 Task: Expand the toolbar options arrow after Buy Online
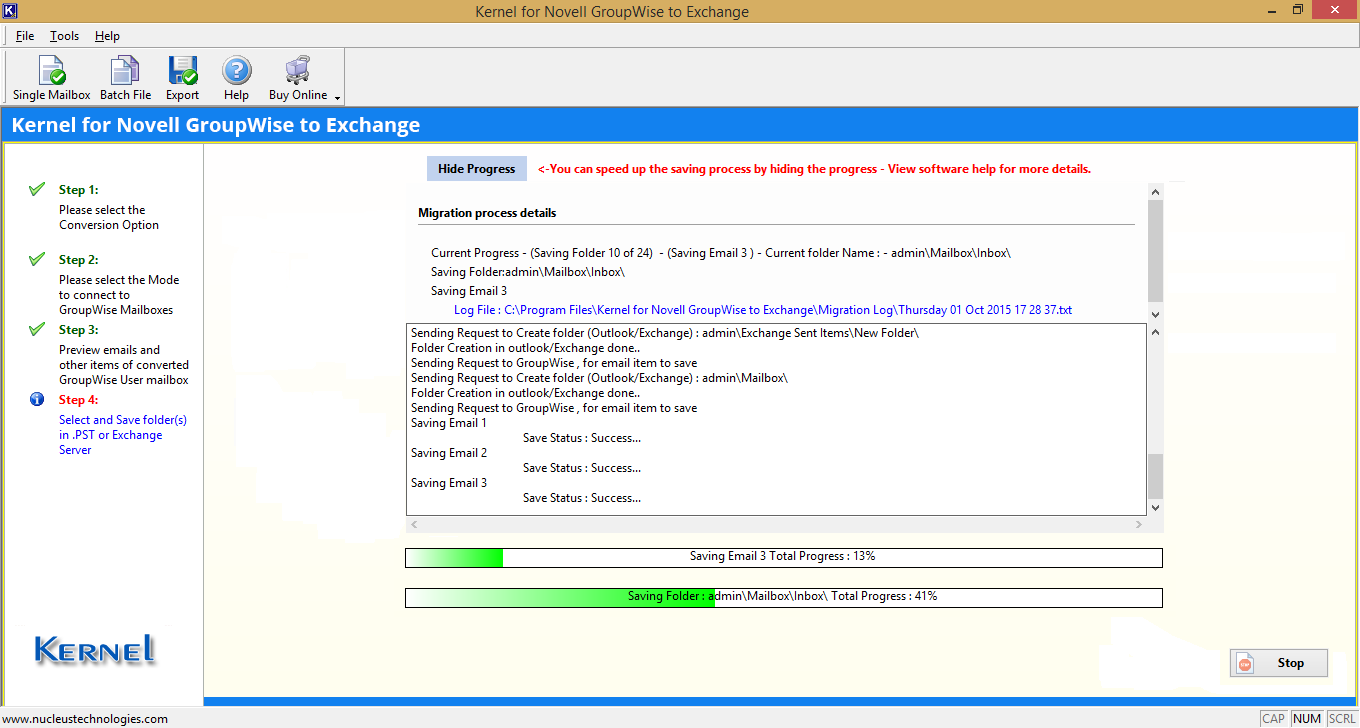(338, 98)
